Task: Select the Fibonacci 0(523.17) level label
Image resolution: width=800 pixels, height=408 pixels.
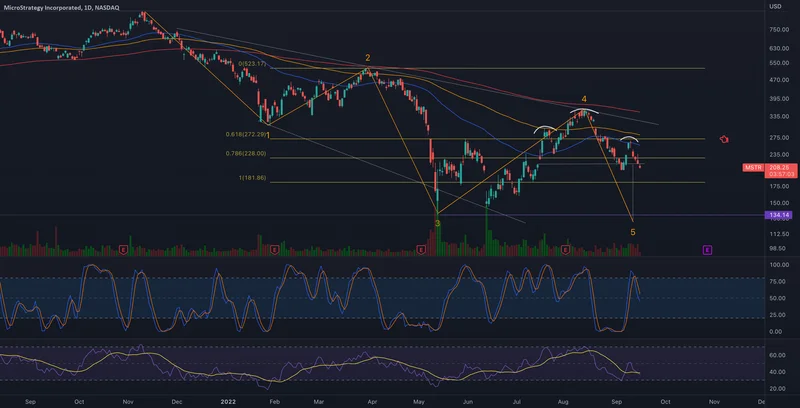Action: 252,63
